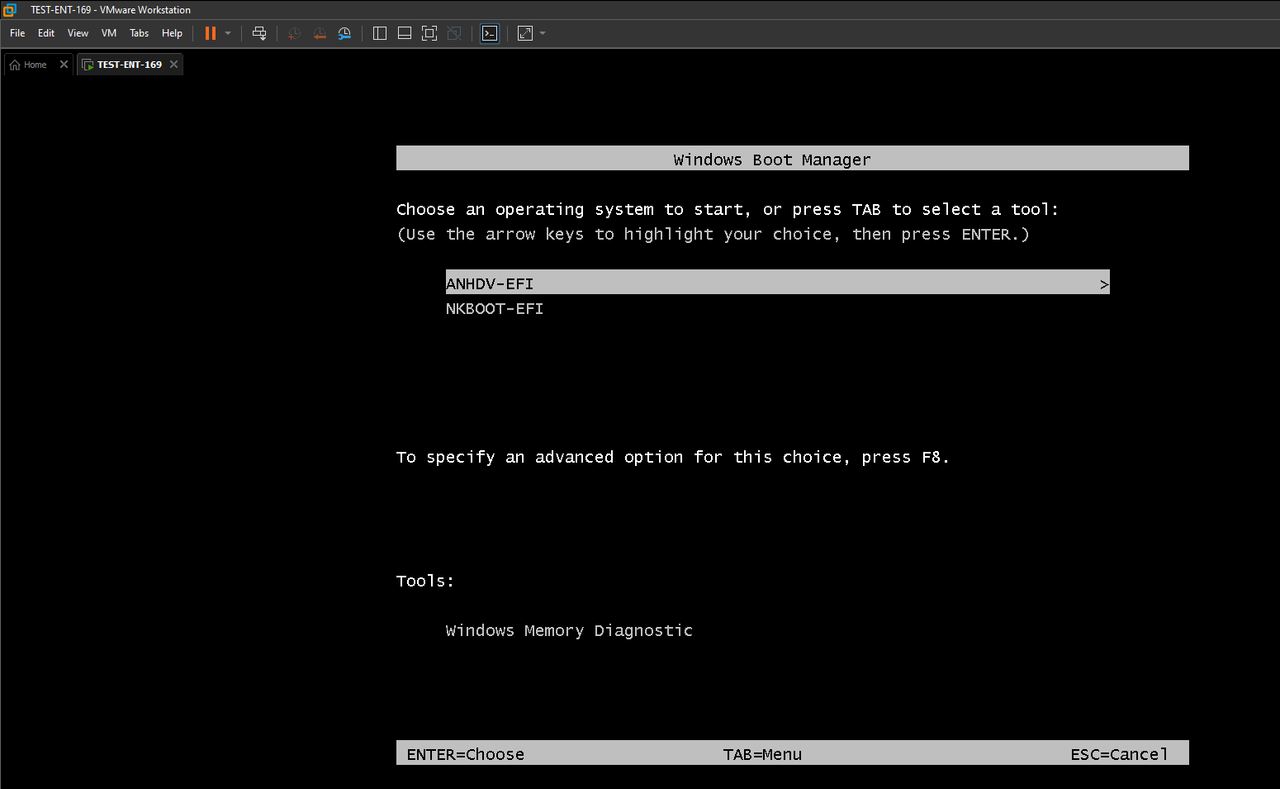Click the full screen mode icon

pos(430,33)
